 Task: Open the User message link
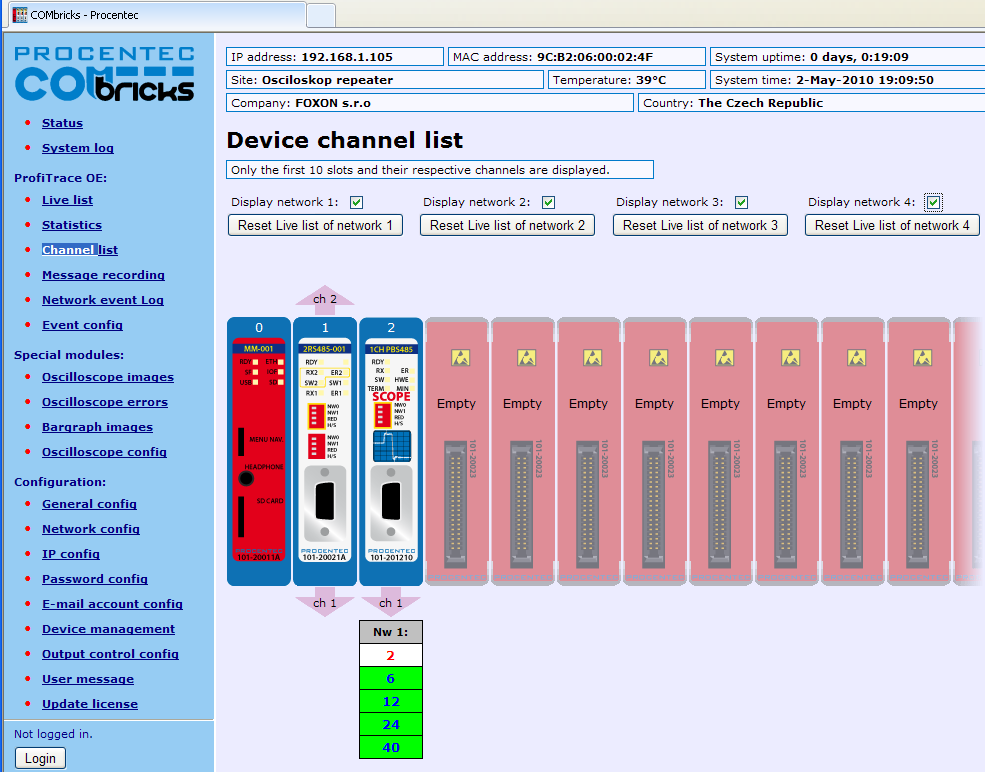(88, 679)
